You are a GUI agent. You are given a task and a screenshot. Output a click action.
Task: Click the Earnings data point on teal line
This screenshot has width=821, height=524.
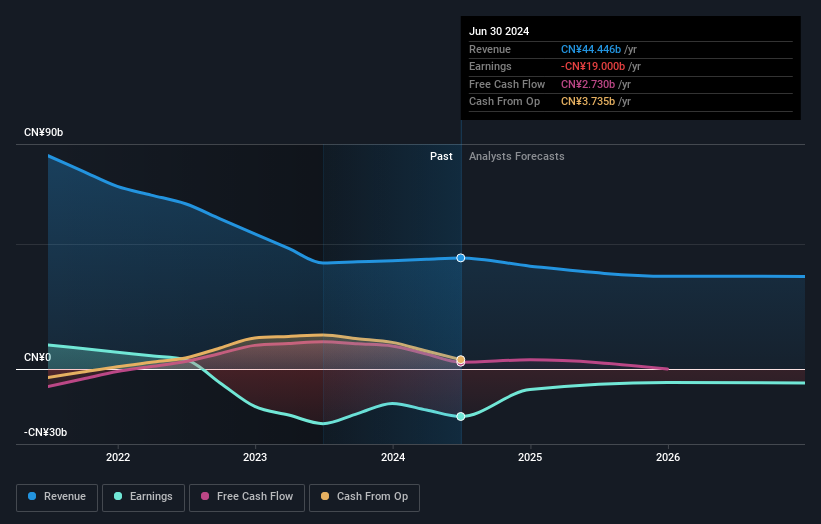460,416
